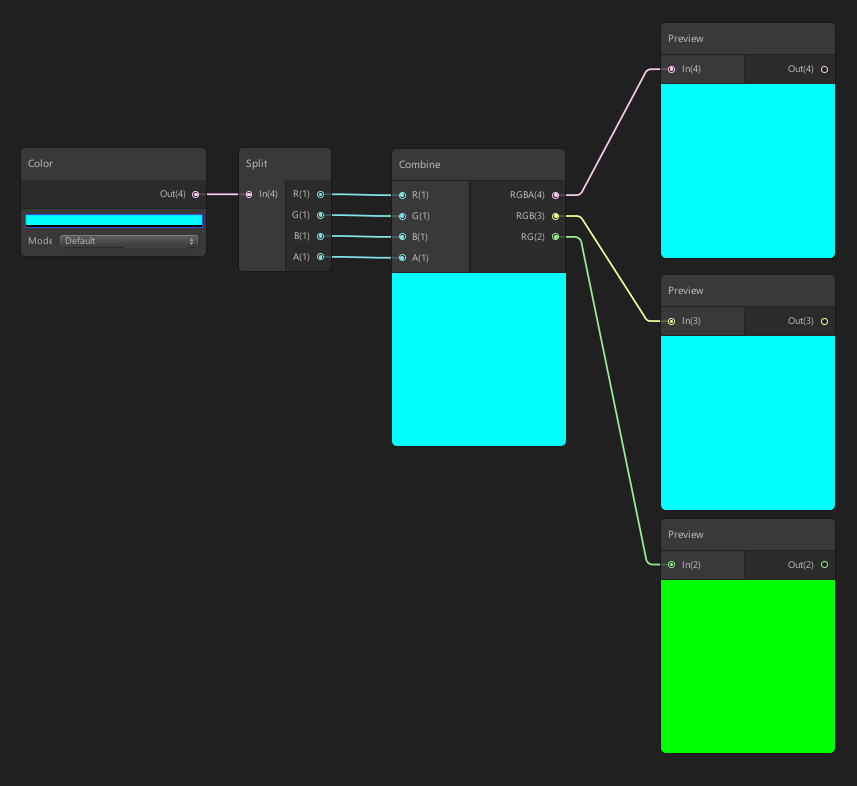Click the Combine RG(2) output port
The image size is (857, 786).
pyautogui.click(x=555, y=237)
